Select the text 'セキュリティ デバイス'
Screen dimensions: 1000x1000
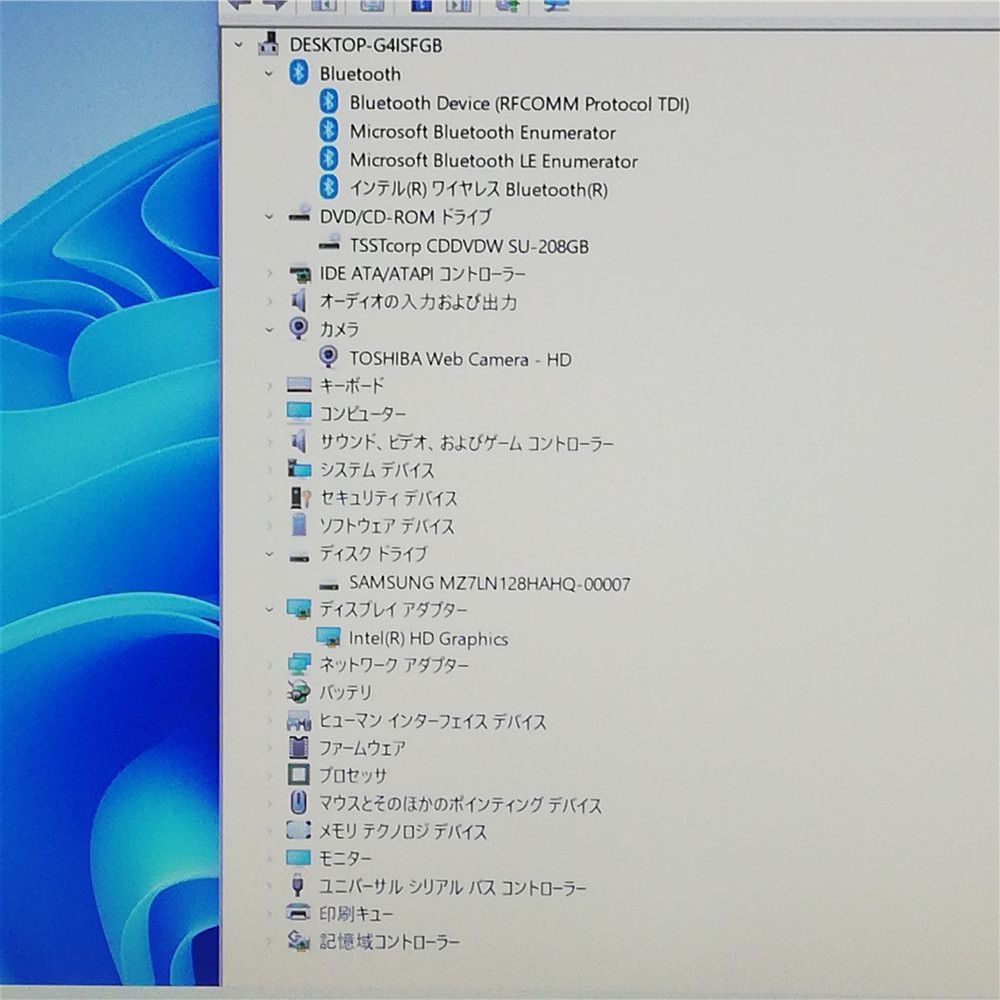388,498
